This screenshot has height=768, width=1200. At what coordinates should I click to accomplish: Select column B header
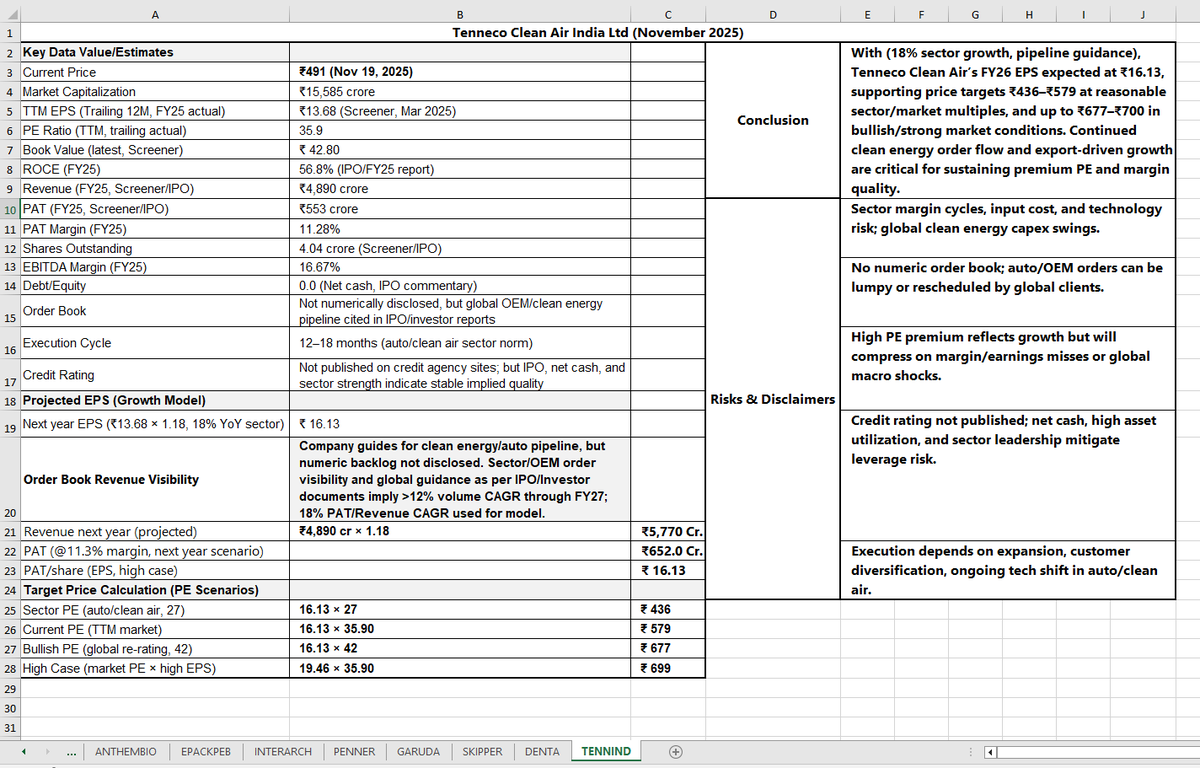(459, 14)
